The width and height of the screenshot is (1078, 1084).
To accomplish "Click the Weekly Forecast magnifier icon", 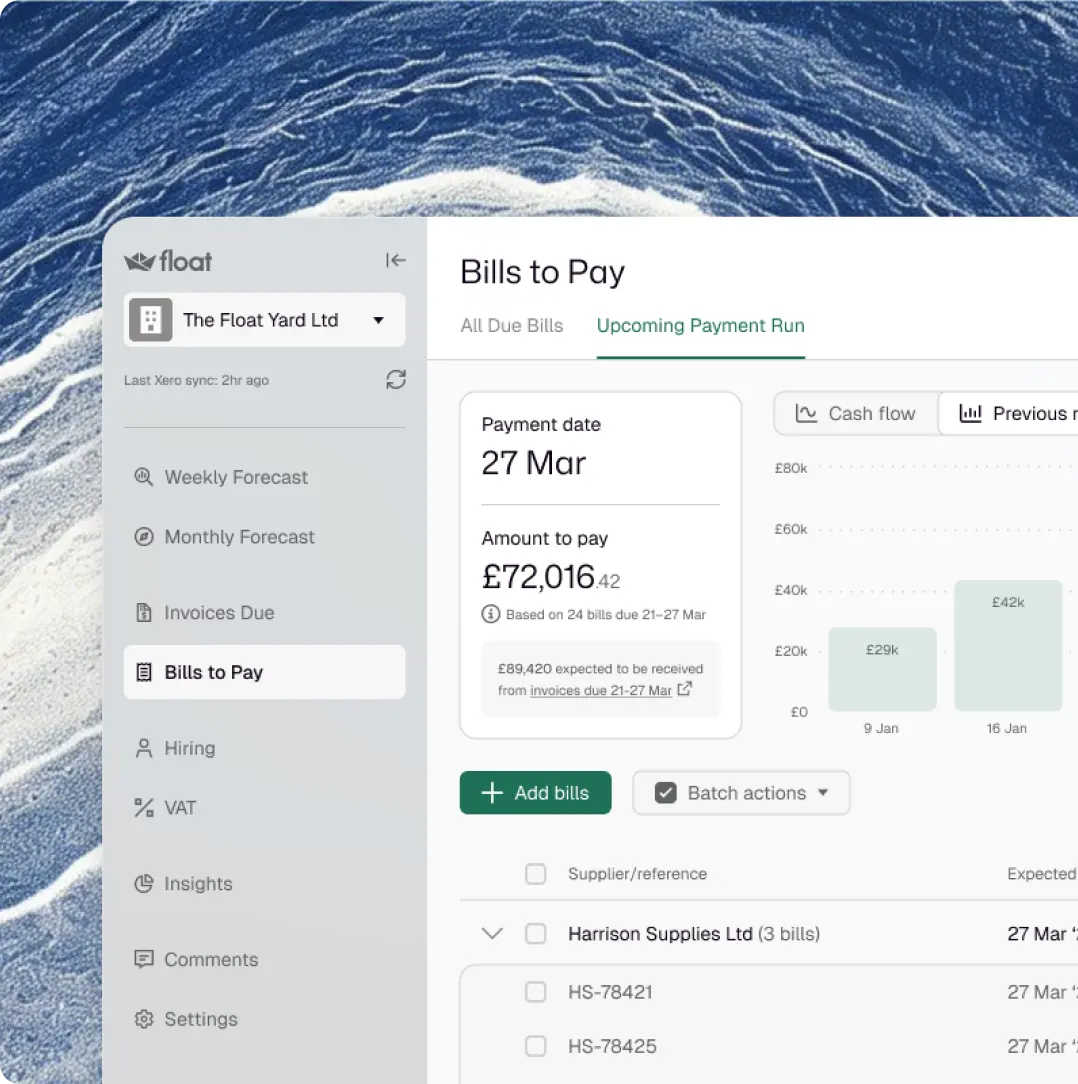I will [x=144, y=477].
